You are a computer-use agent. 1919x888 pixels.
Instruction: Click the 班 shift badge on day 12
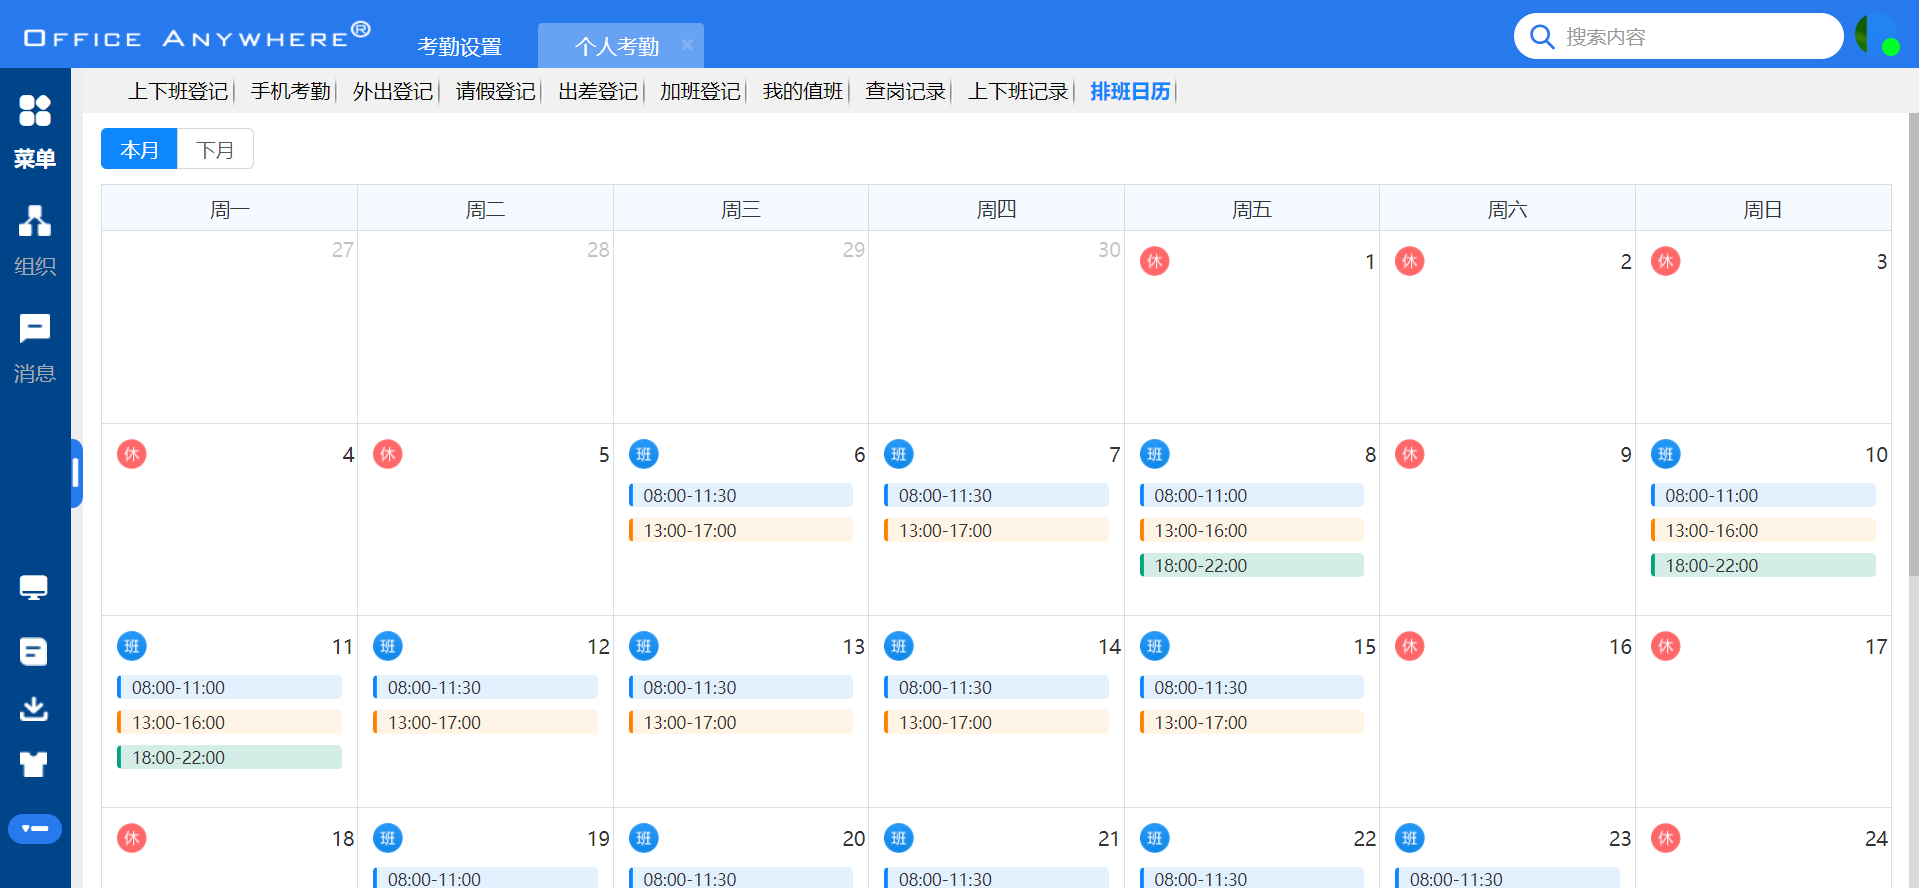(x=388, y=647)
